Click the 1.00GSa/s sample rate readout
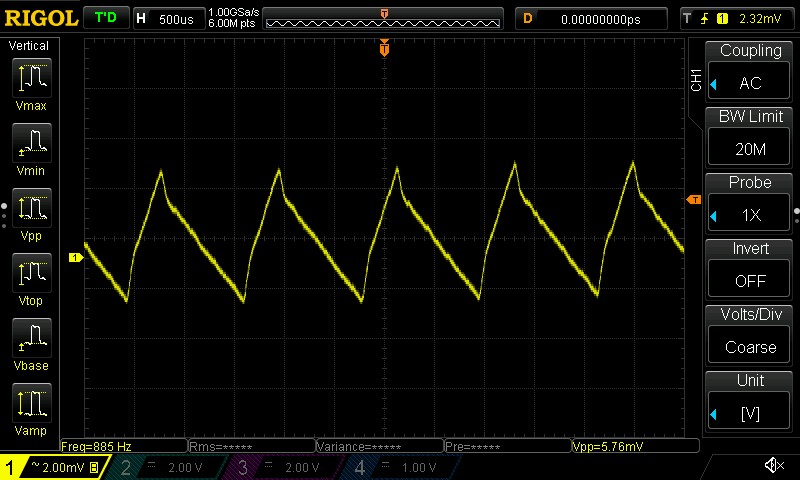Screen dimensions: 800x480 point(234,12)
